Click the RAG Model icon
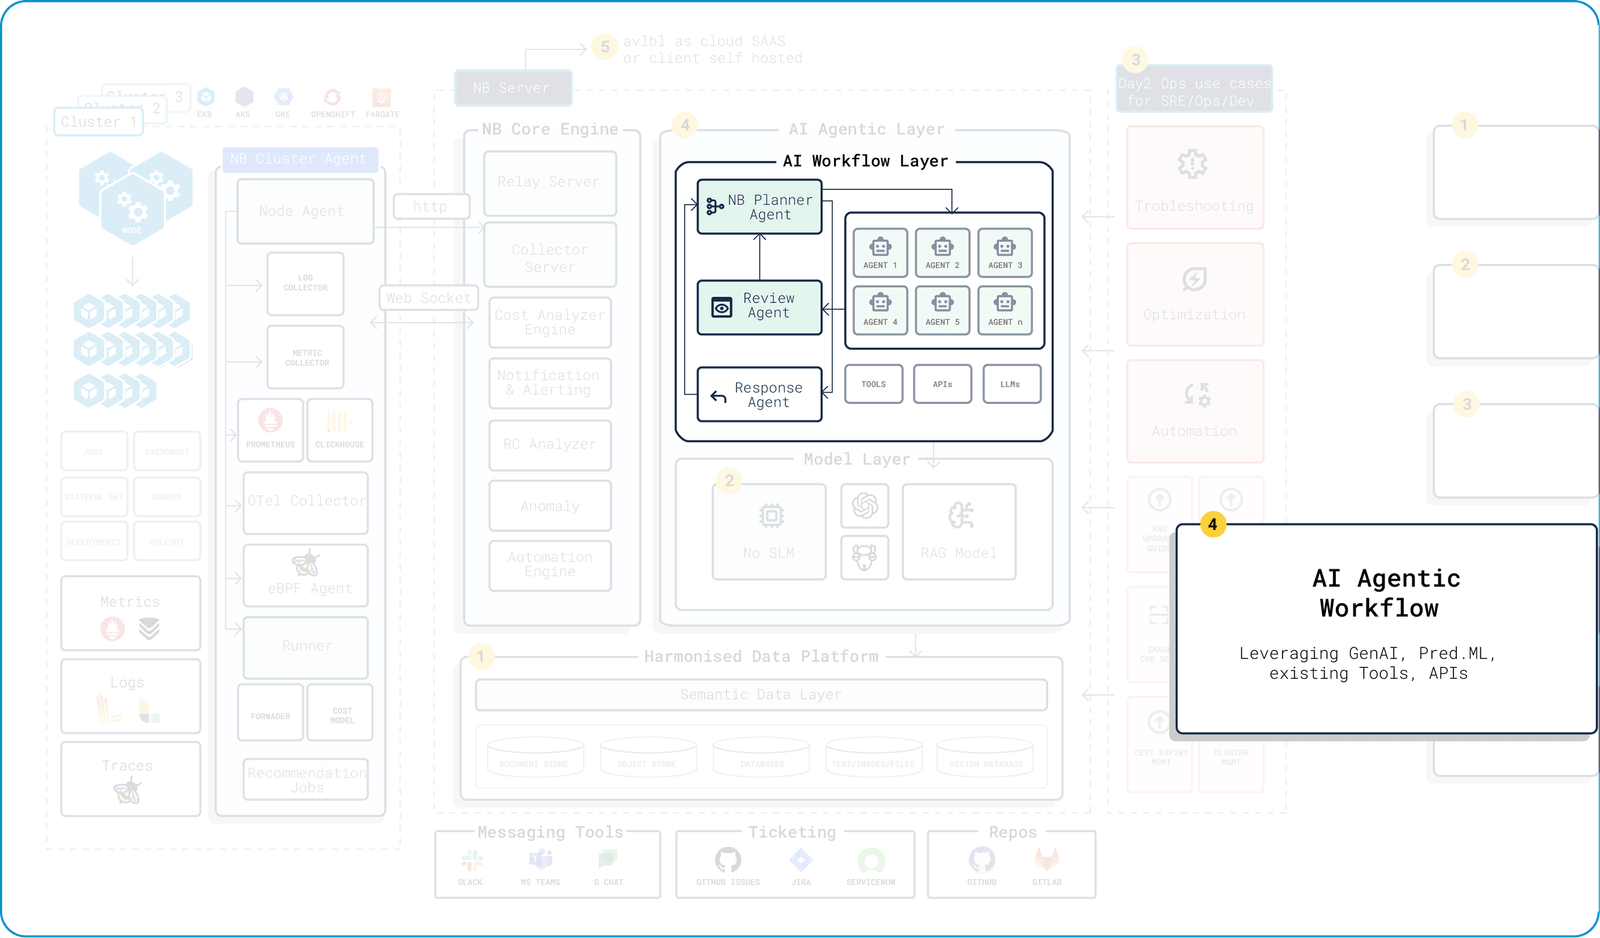 [x=960, y=515]
